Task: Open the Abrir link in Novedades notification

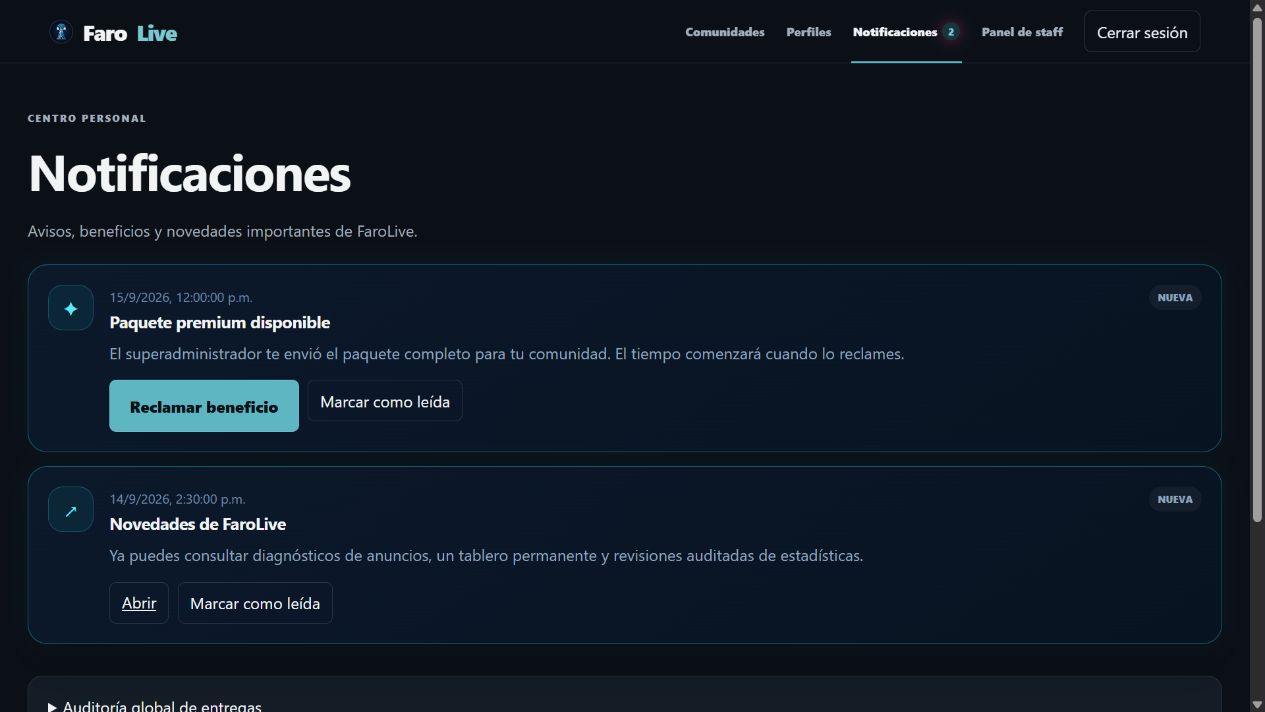Action: (139, 603)
